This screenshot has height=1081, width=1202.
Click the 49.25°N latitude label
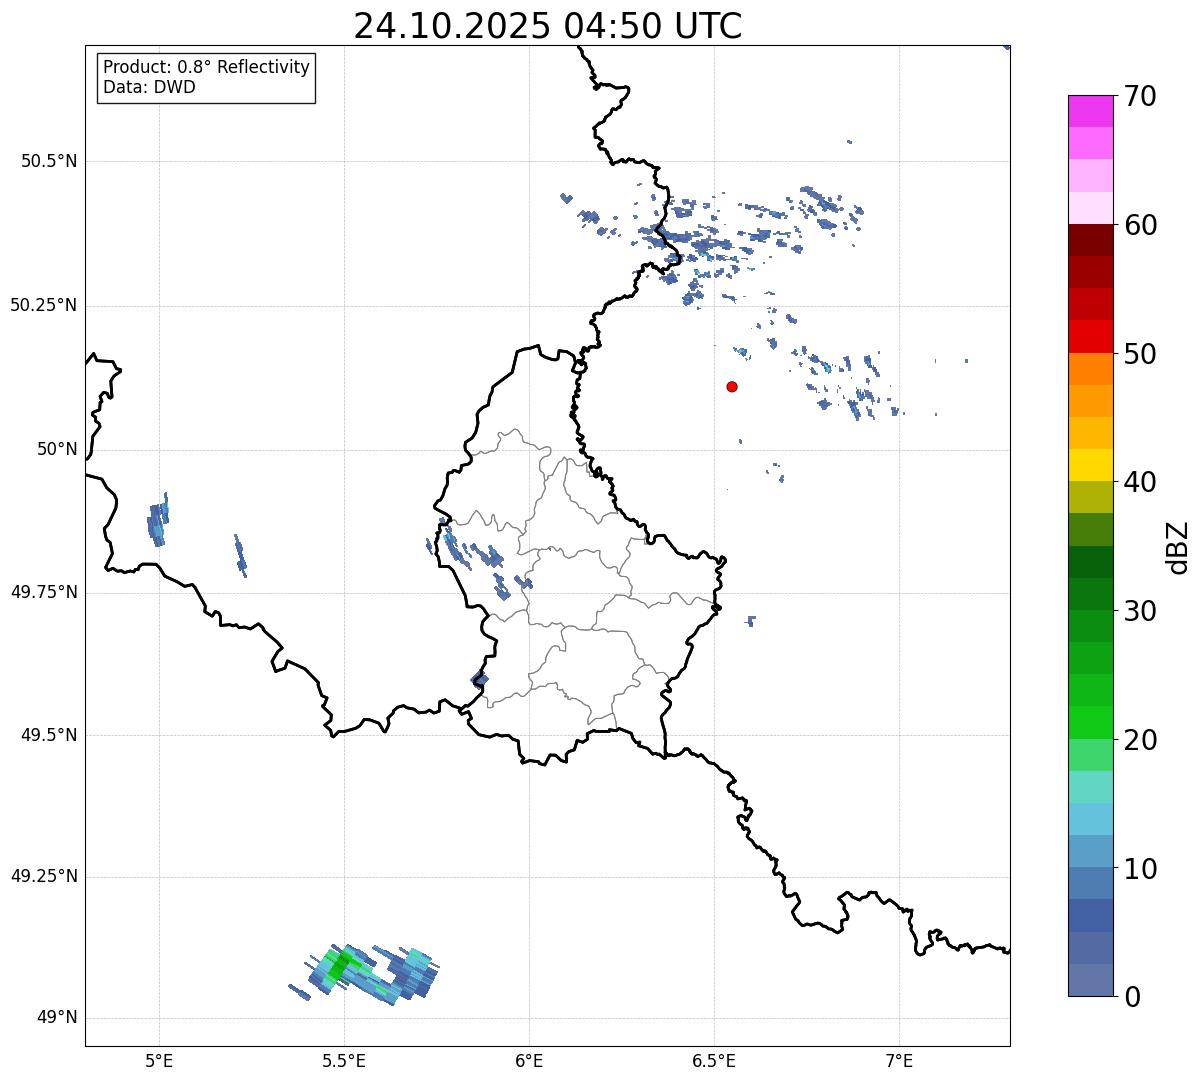[44, 877]
